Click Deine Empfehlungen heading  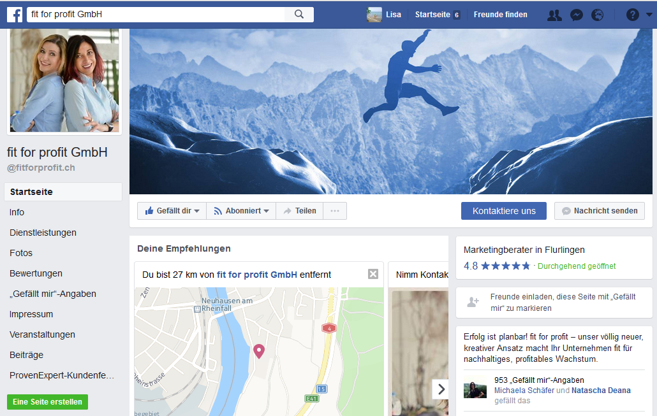184,249
